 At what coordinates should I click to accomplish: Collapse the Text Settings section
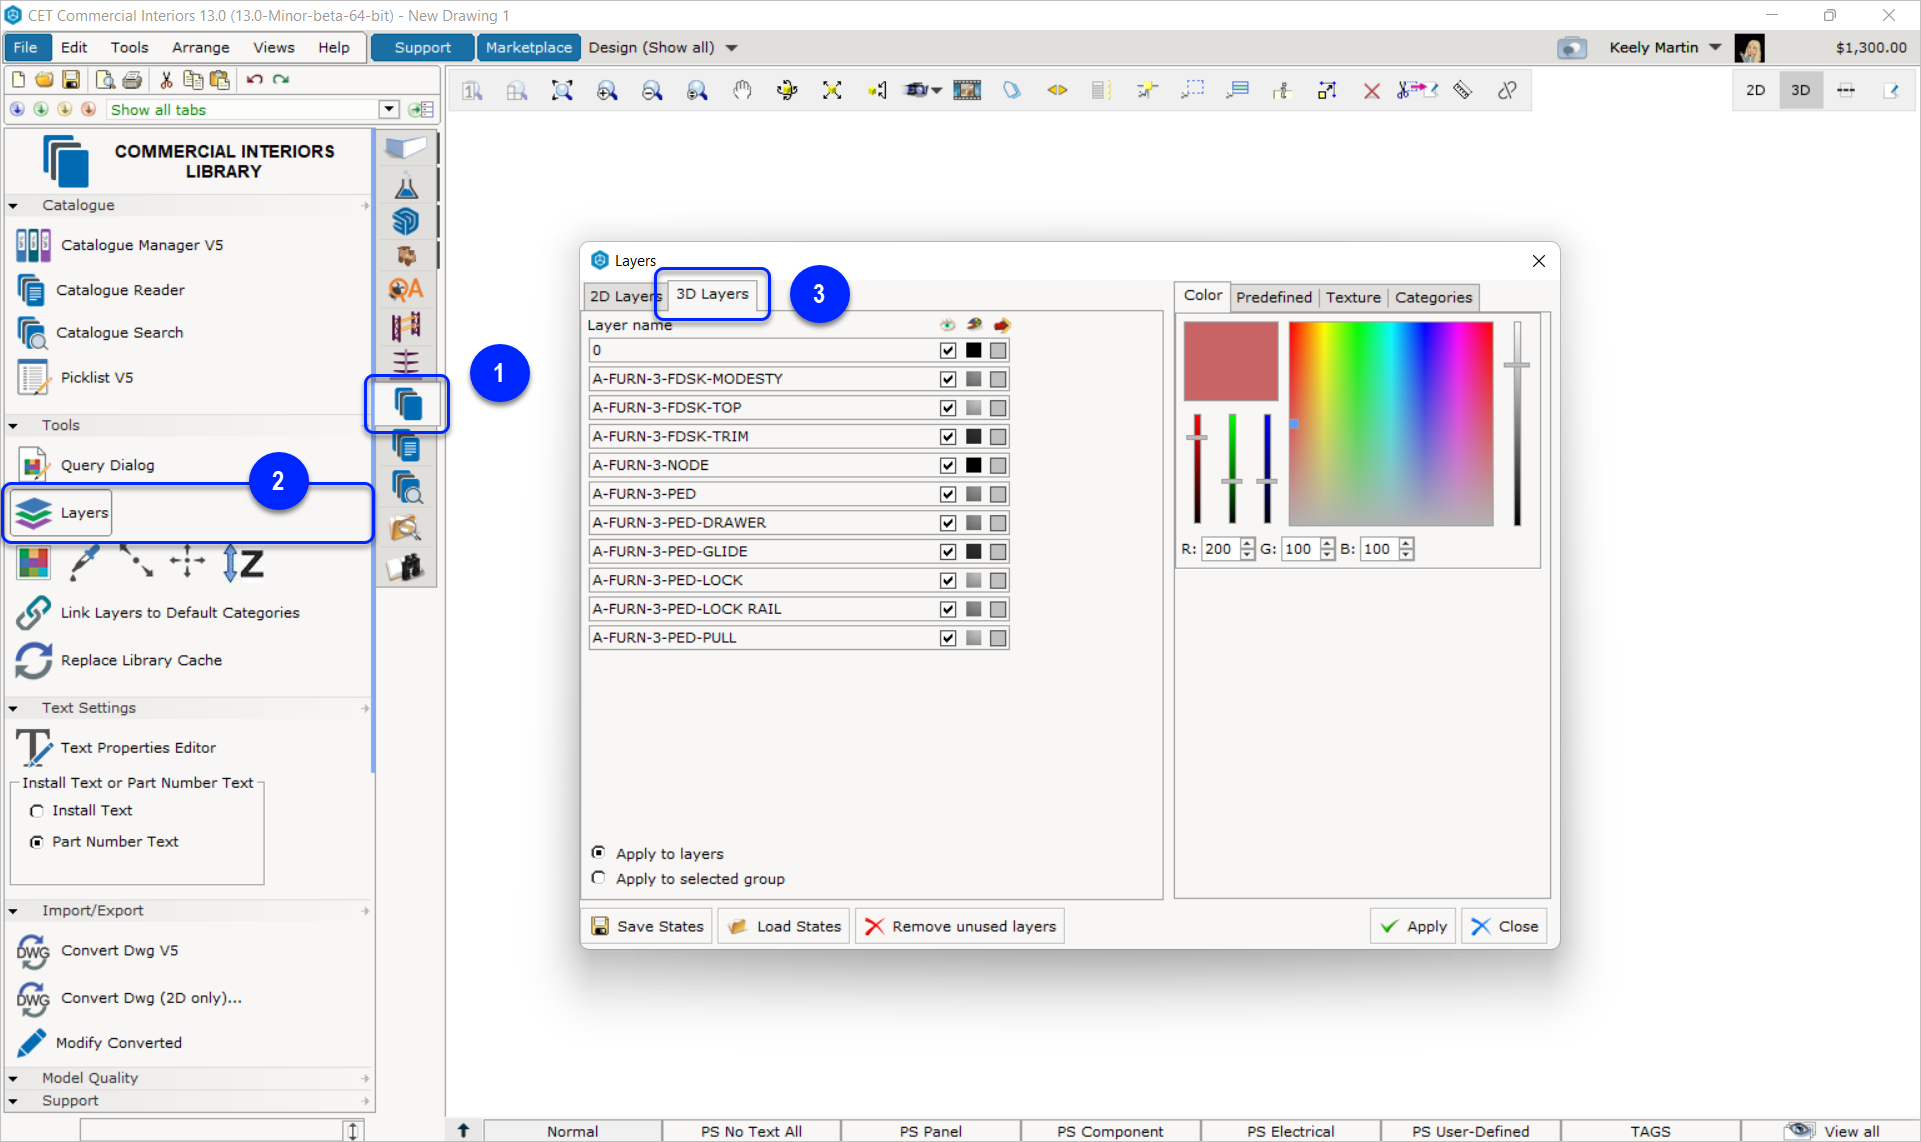click(x=13, y=707)
